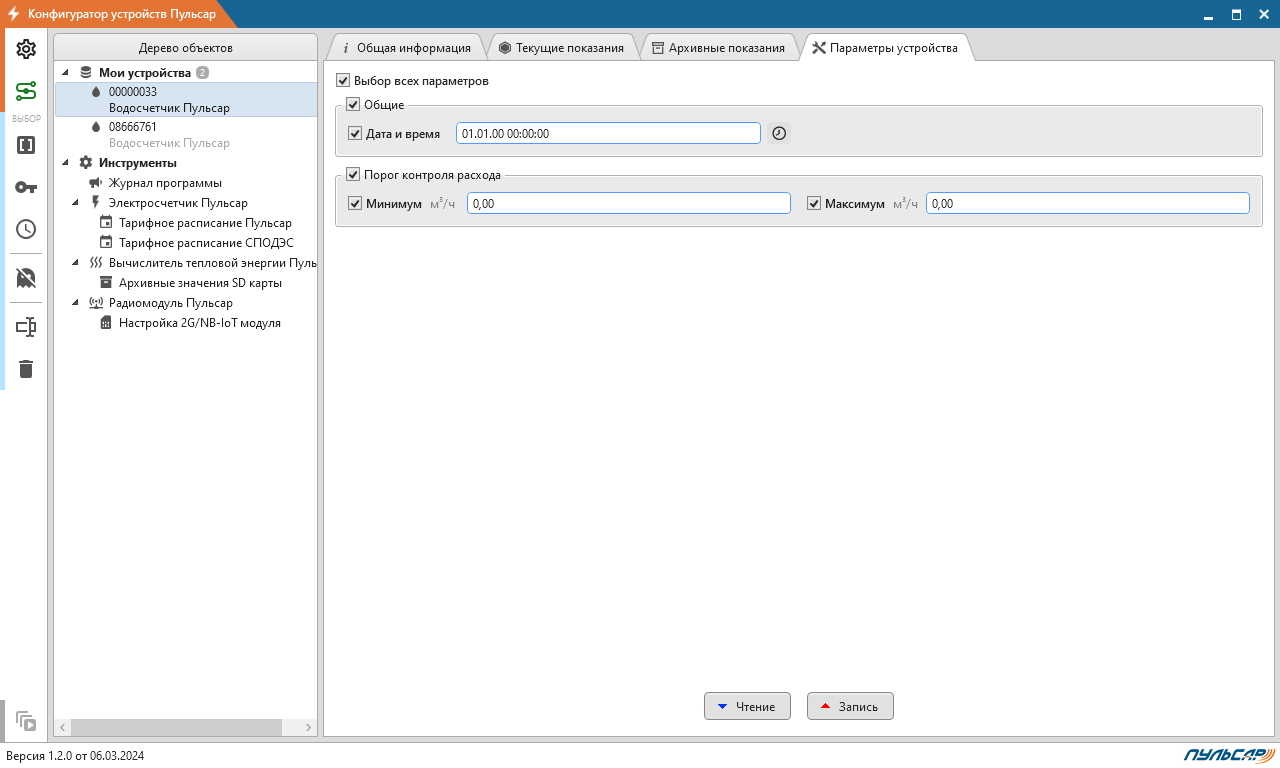The height and width of the screenshot is (768, 1280).
Task: Collapse the Электросчетчик Пульсар branch arrow
Action: pyautogui.click(x=76, y=203)
